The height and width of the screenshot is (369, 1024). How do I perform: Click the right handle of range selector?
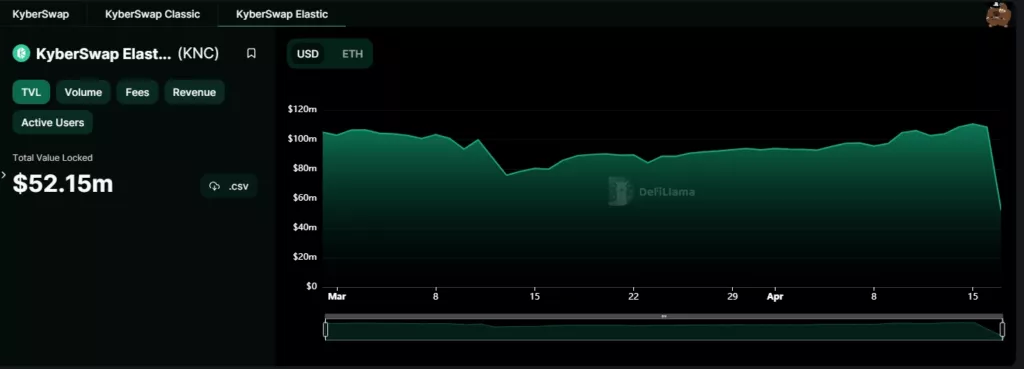point(1002,330)
